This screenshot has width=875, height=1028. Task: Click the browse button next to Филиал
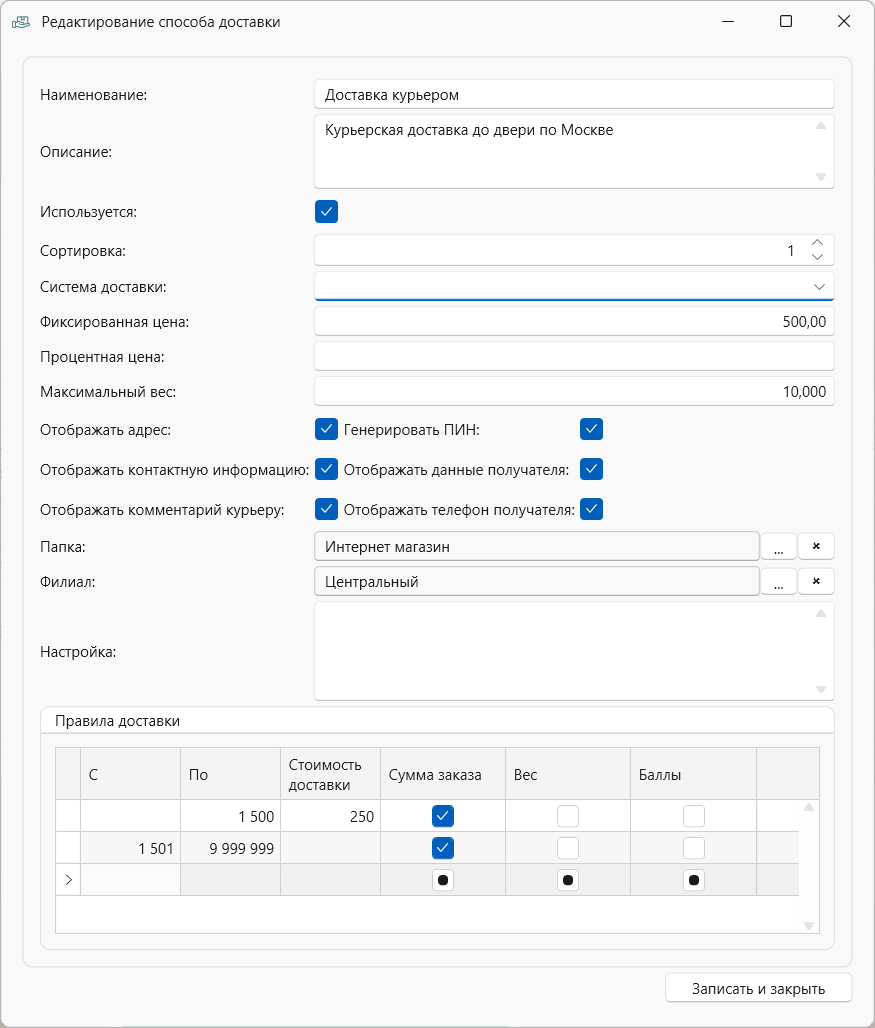coord(778,581)
